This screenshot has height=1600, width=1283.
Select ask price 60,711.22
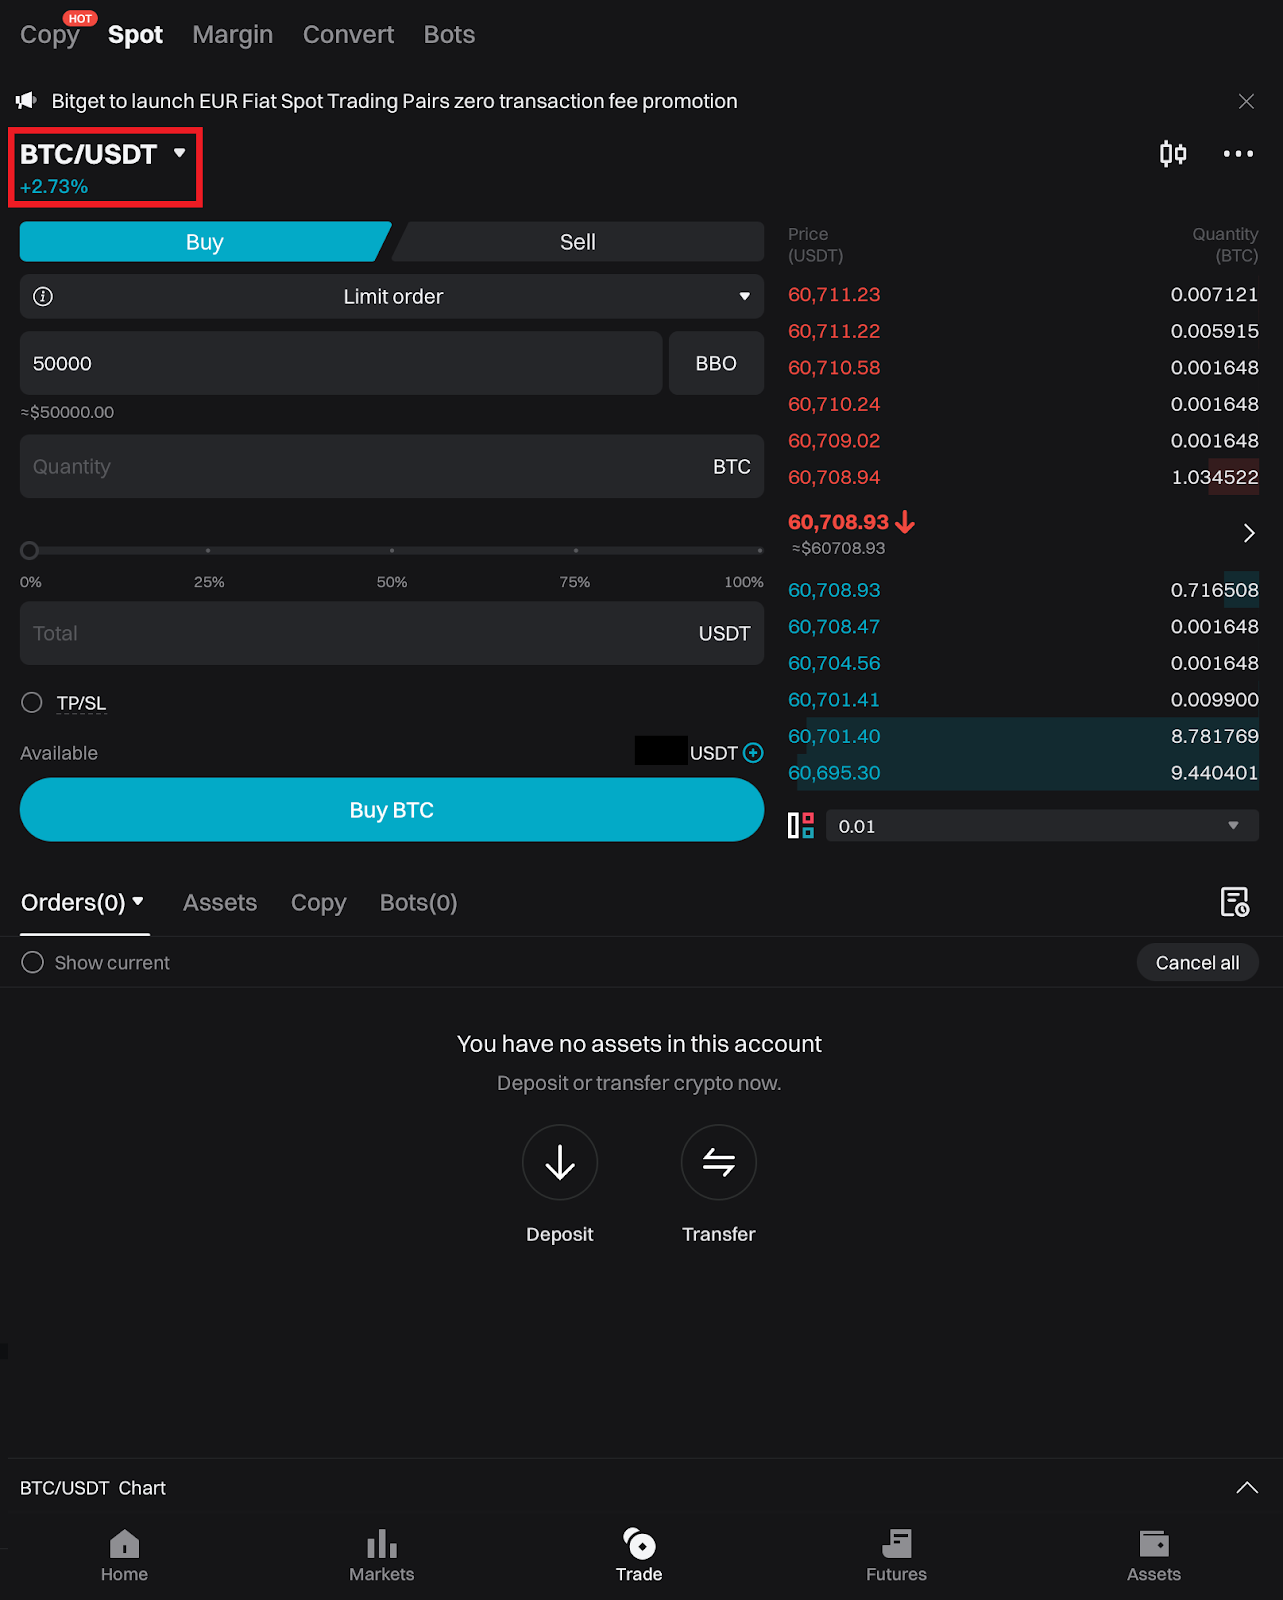click(x=834, y=331)
